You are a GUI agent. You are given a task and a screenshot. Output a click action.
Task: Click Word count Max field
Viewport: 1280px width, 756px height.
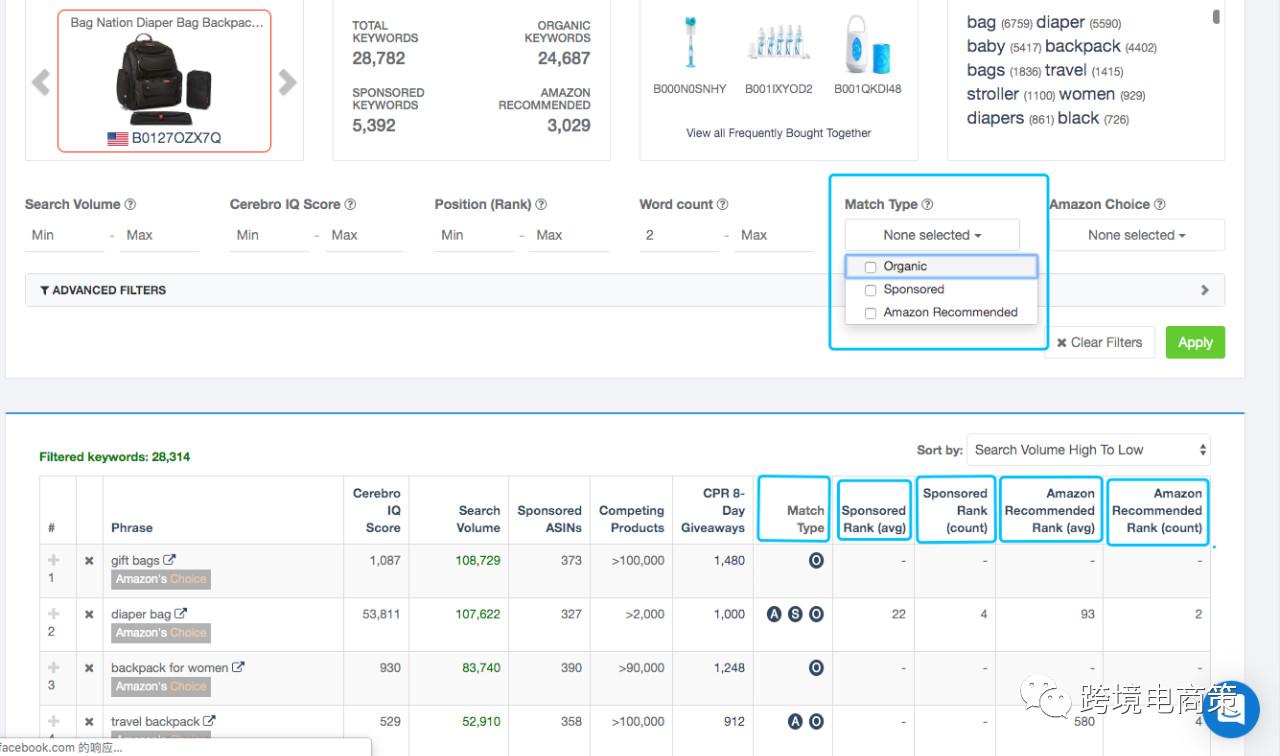775,235
